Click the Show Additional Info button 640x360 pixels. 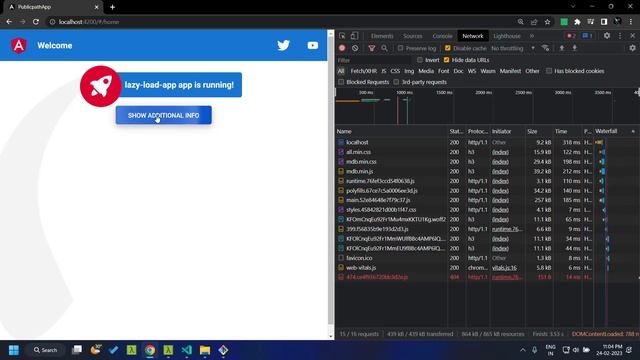[163, 115]
